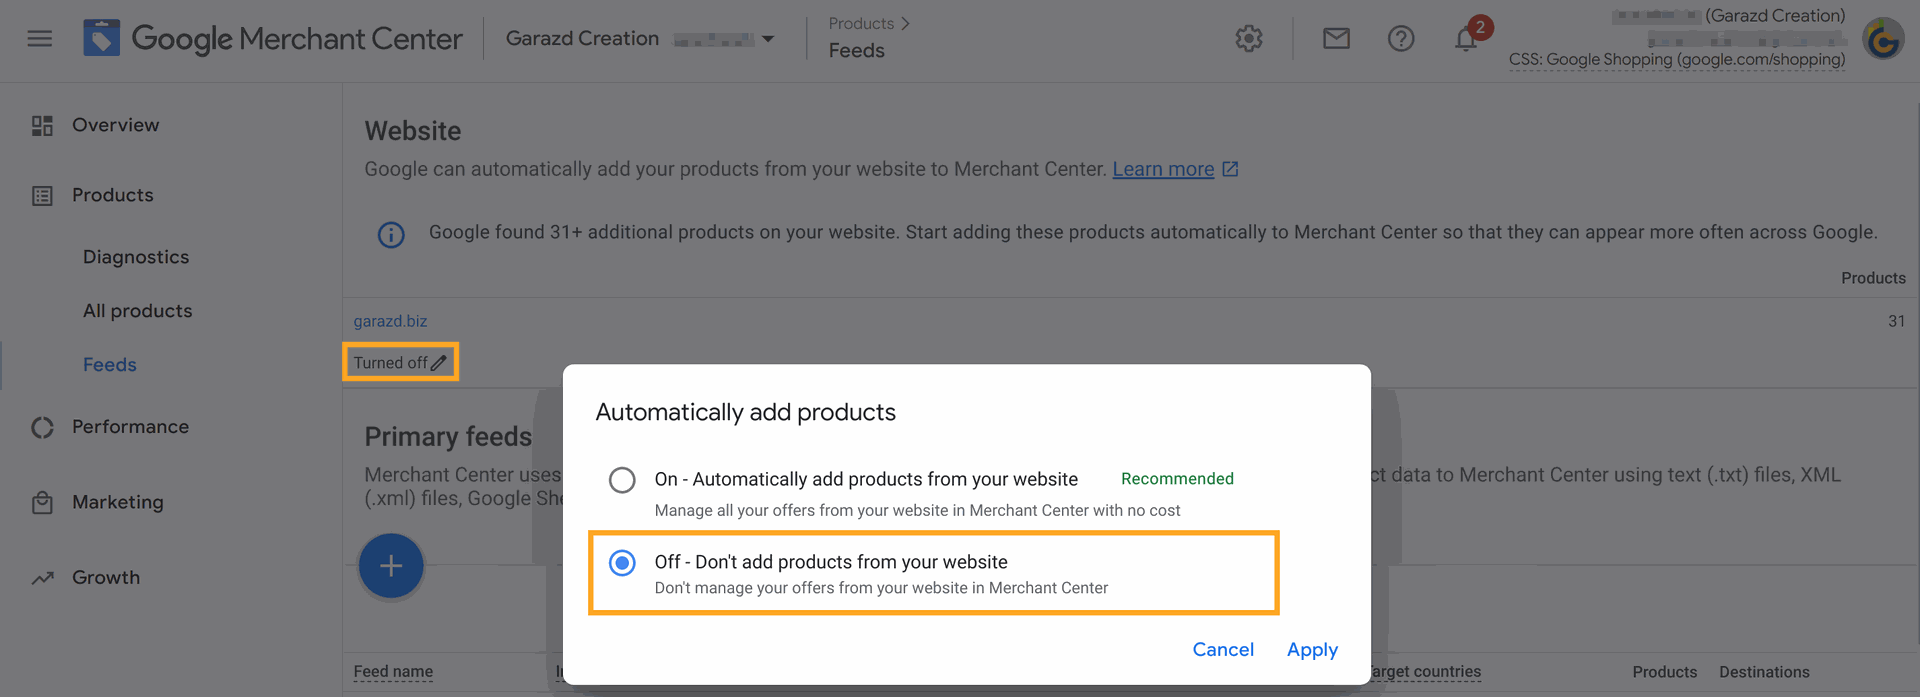Open Growth in the sidebar
The width and height of the screenshot is (1920, 697).
[106, 577]
